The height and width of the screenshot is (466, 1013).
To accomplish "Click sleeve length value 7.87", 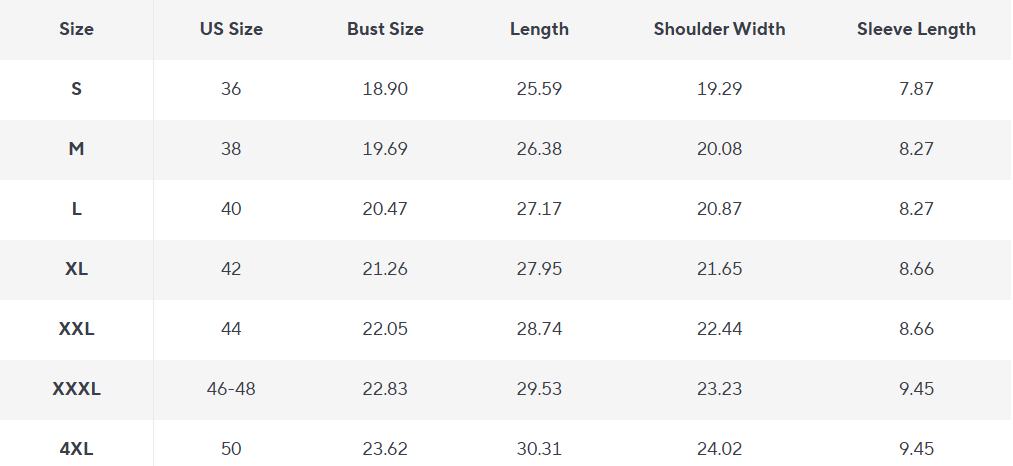I will click(x=916, y=89).
